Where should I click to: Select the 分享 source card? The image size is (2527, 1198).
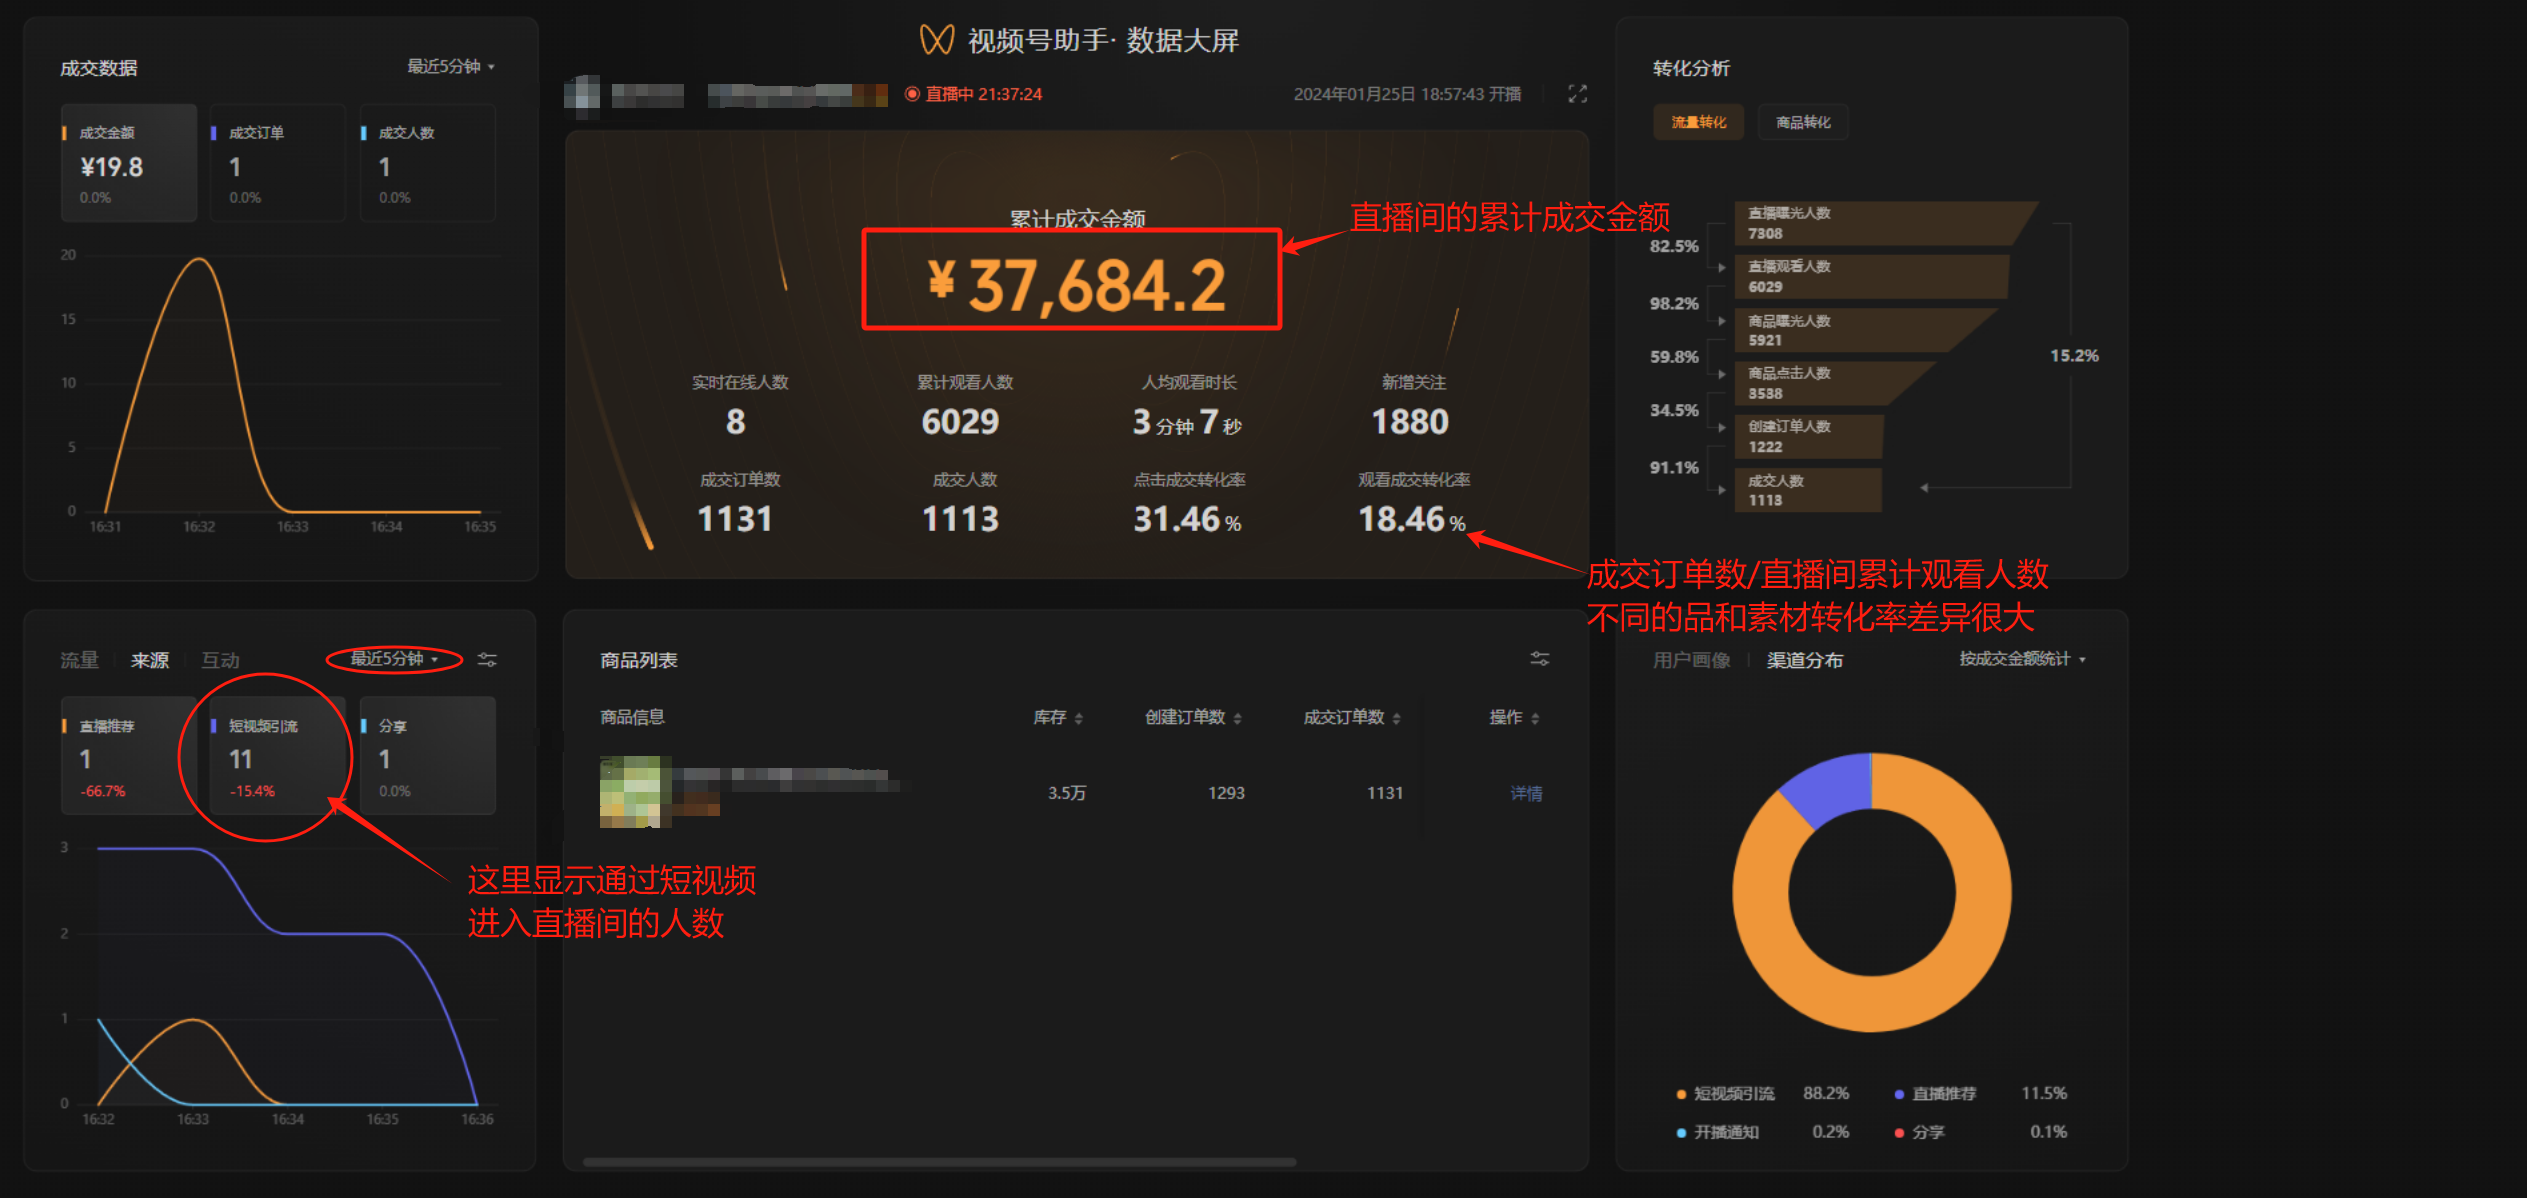click(x=428, y=756)
